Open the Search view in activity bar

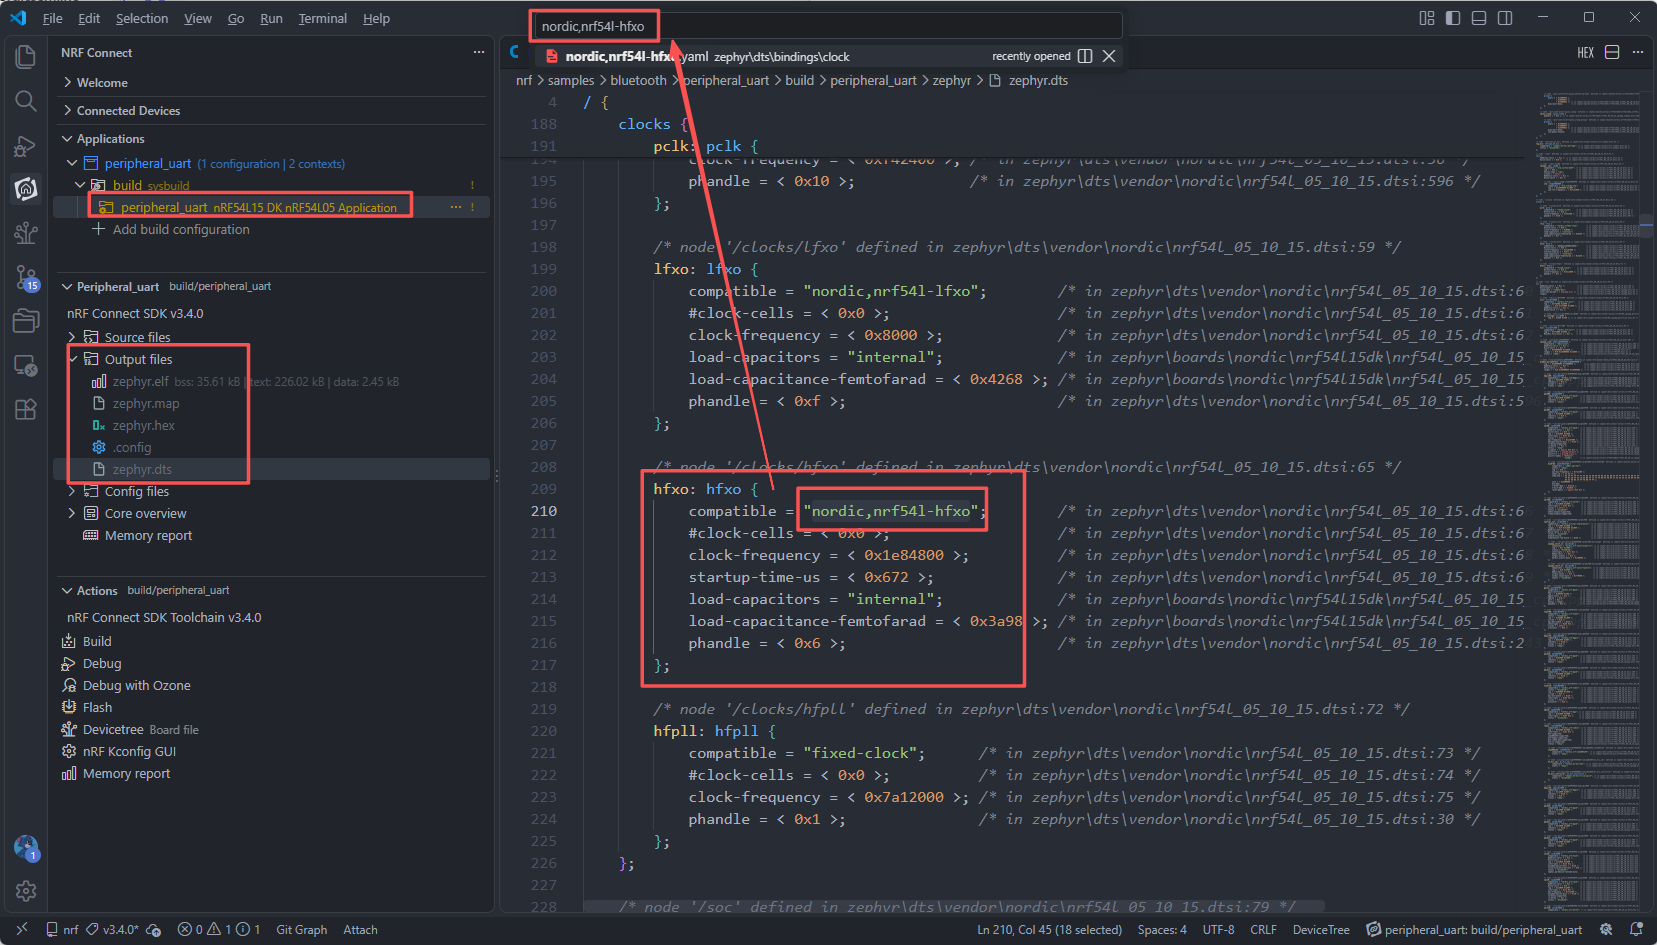click(26, 101)
